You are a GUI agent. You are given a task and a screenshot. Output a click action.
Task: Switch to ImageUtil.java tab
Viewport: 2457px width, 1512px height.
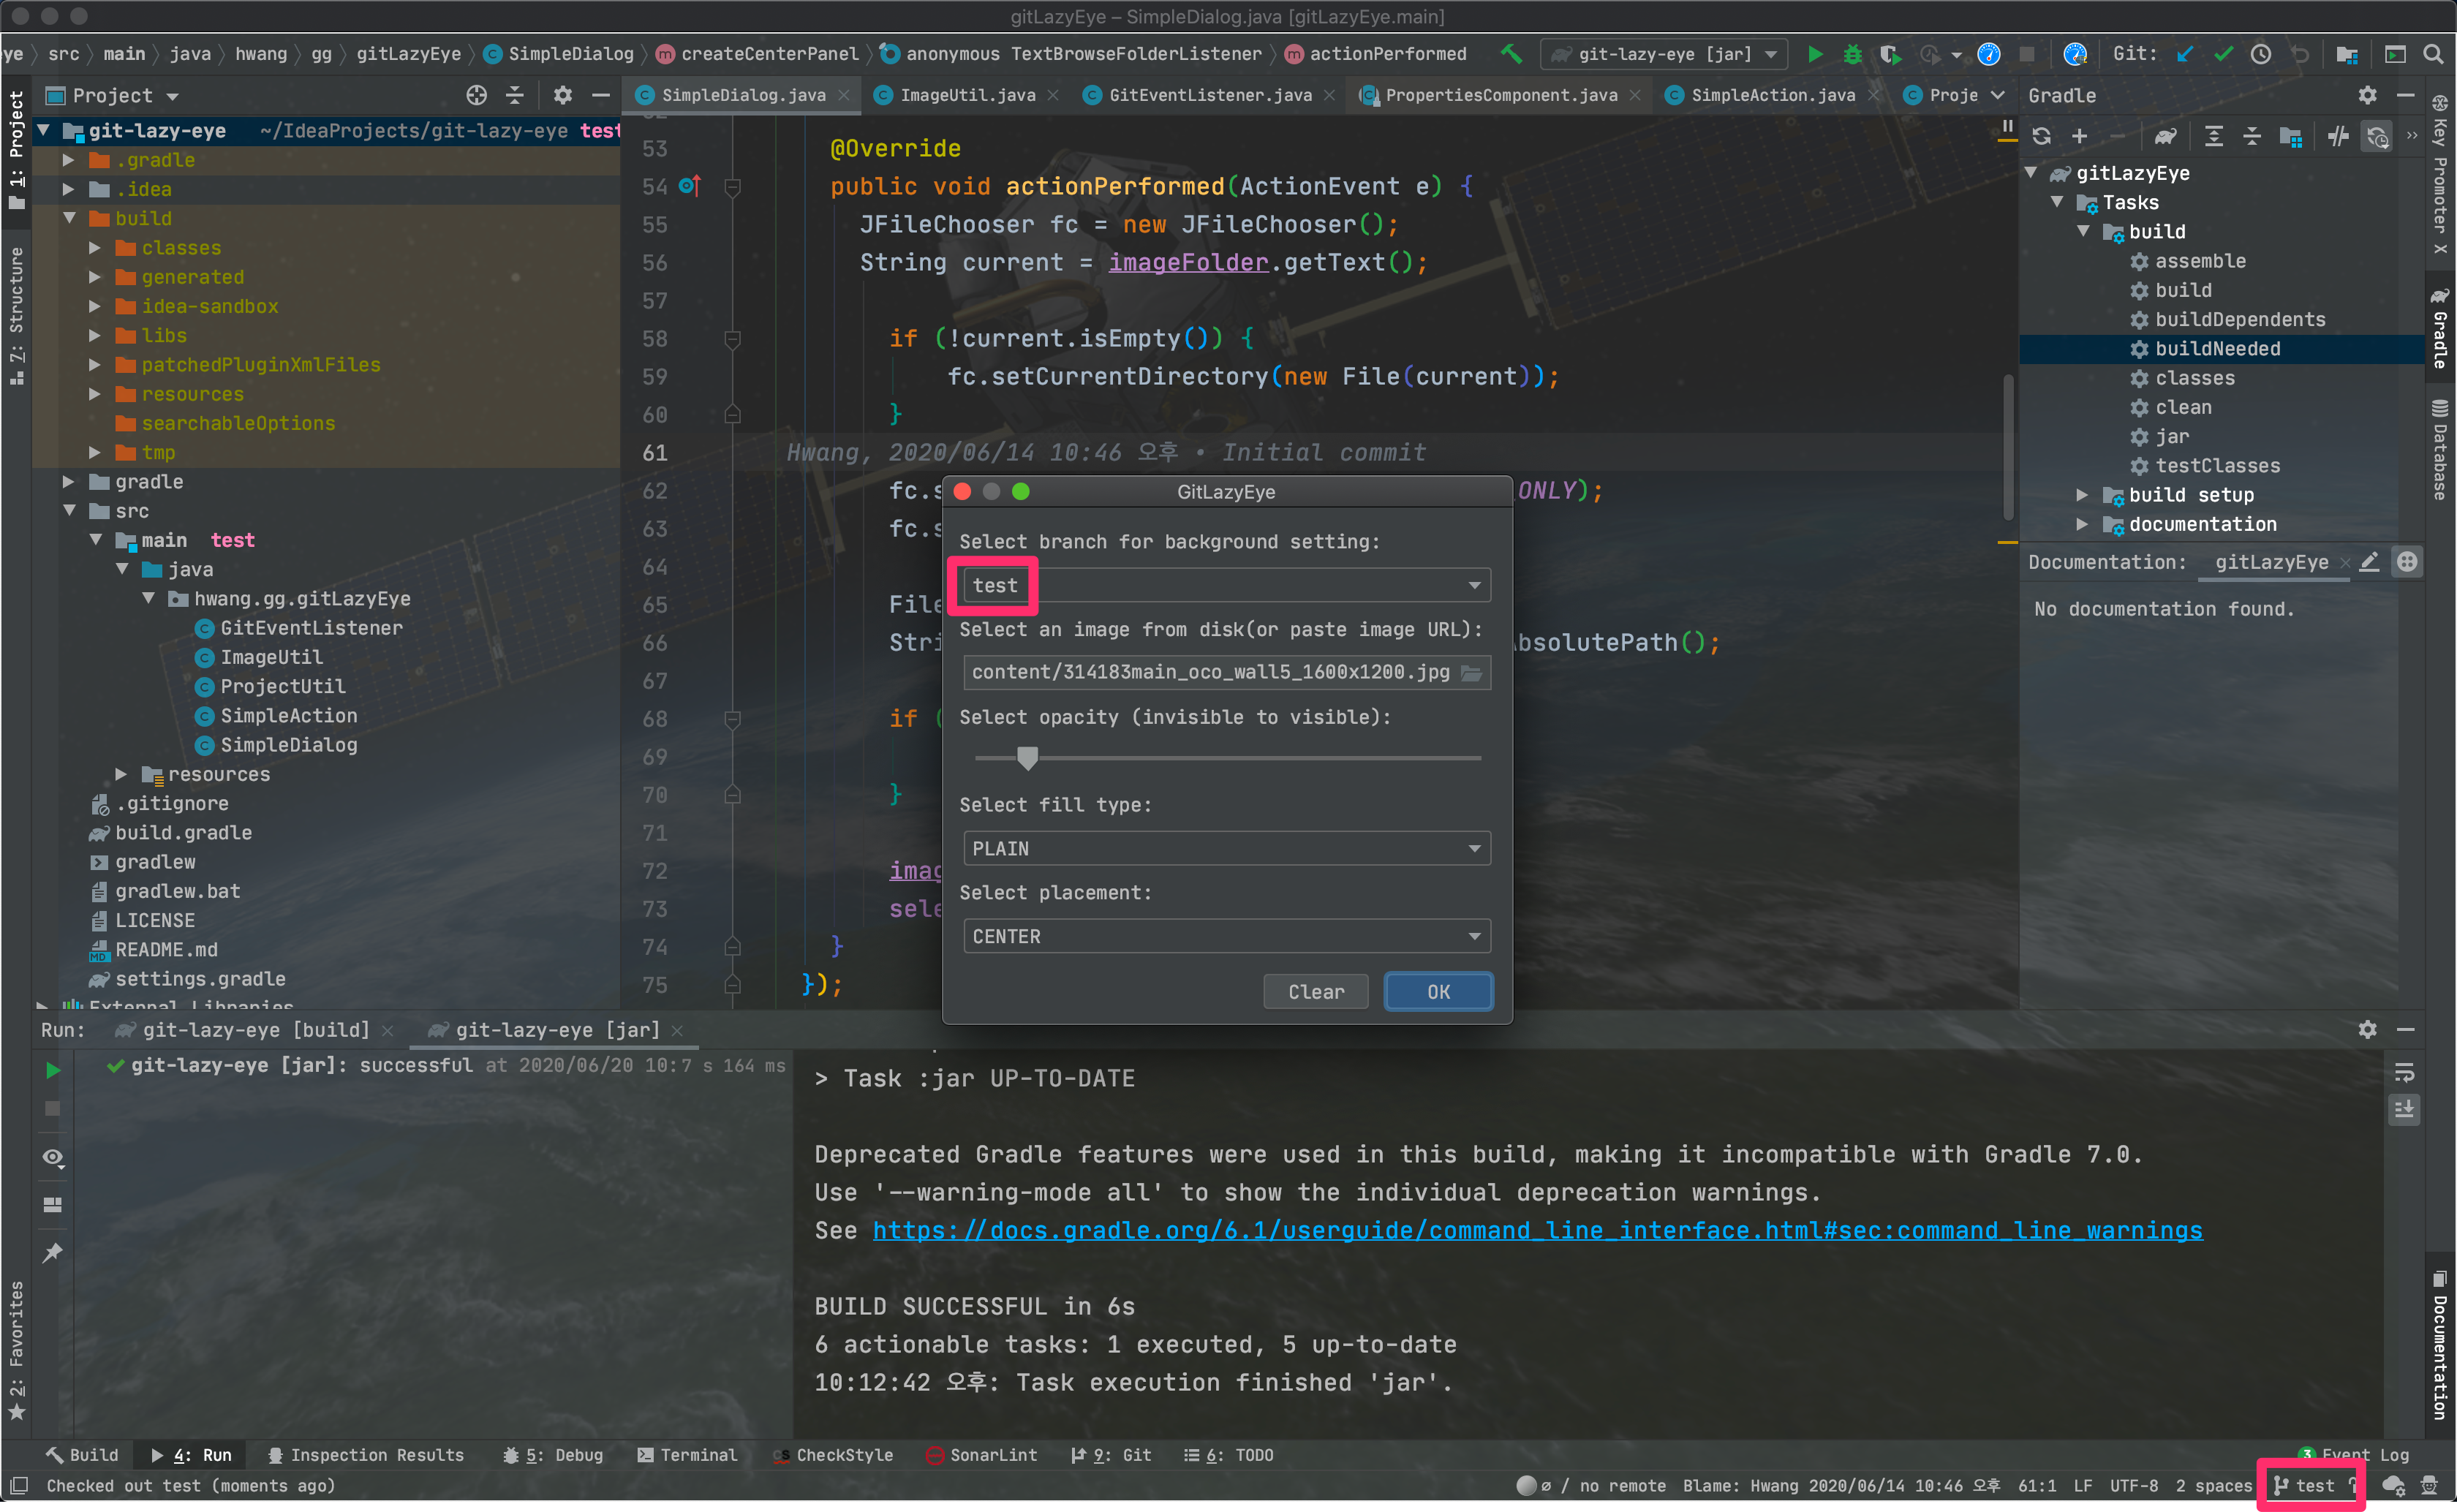[x=966, y=95]
